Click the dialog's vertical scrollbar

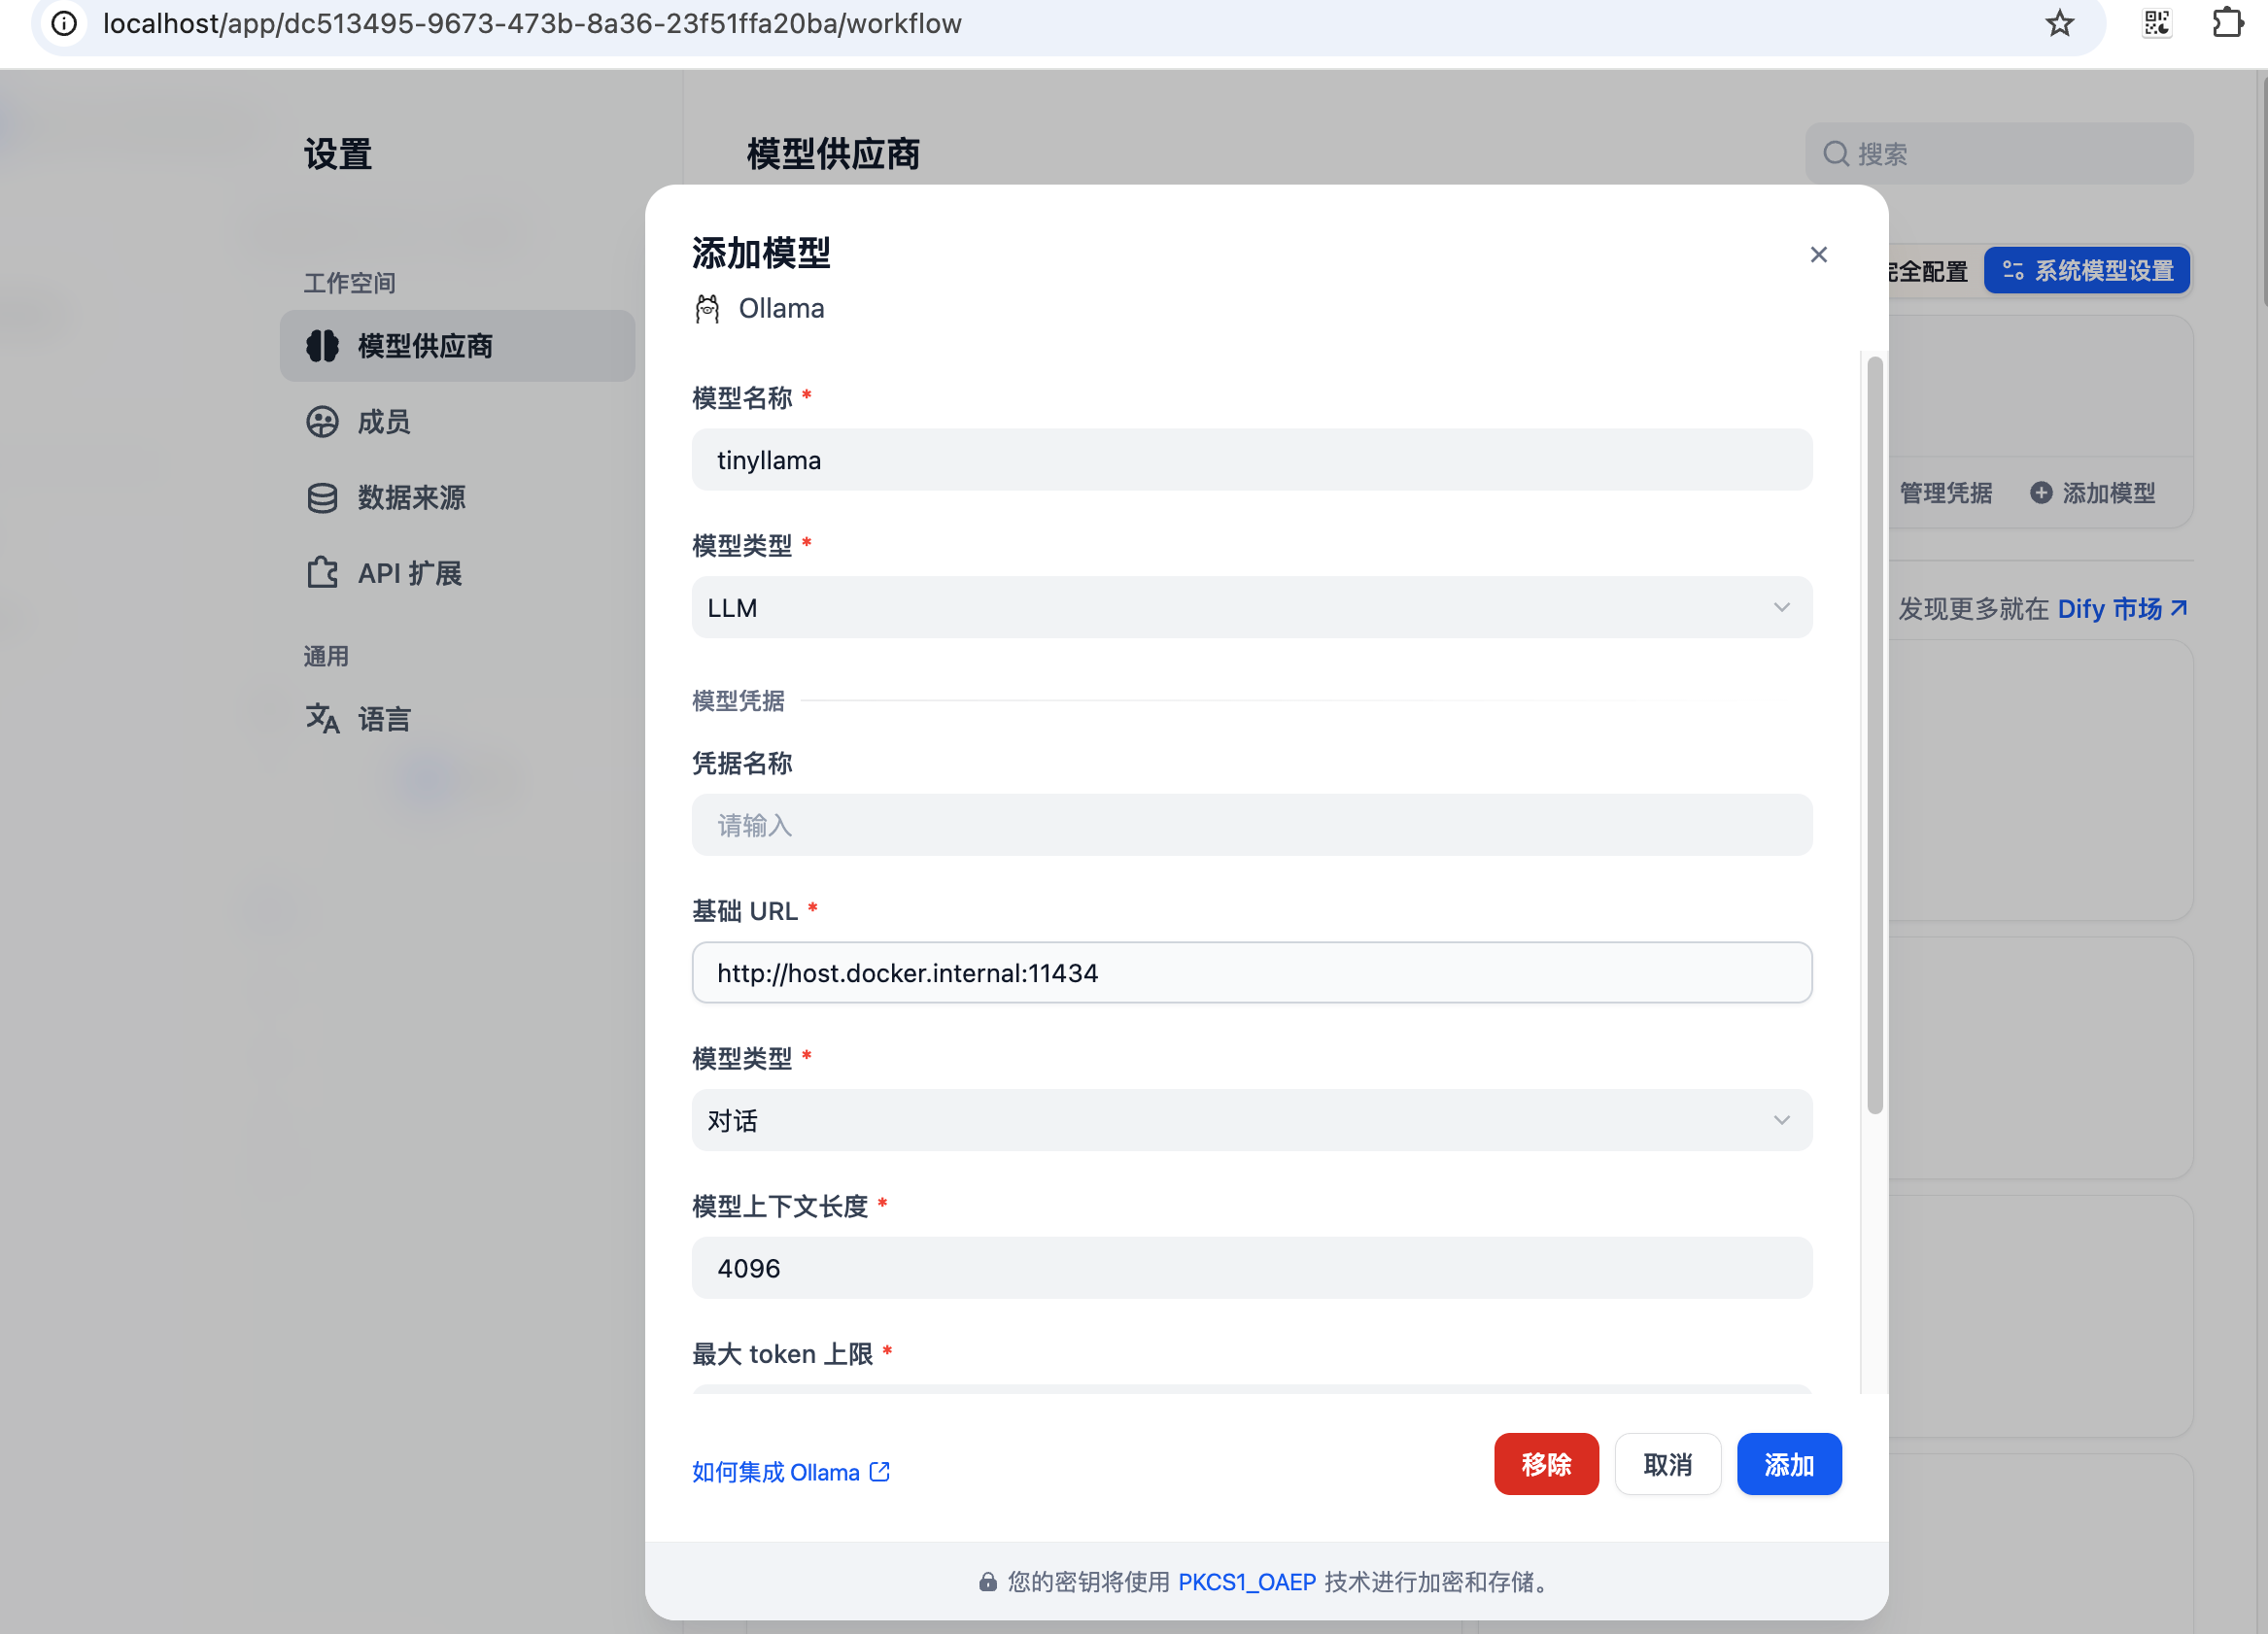coord(1874,735)
